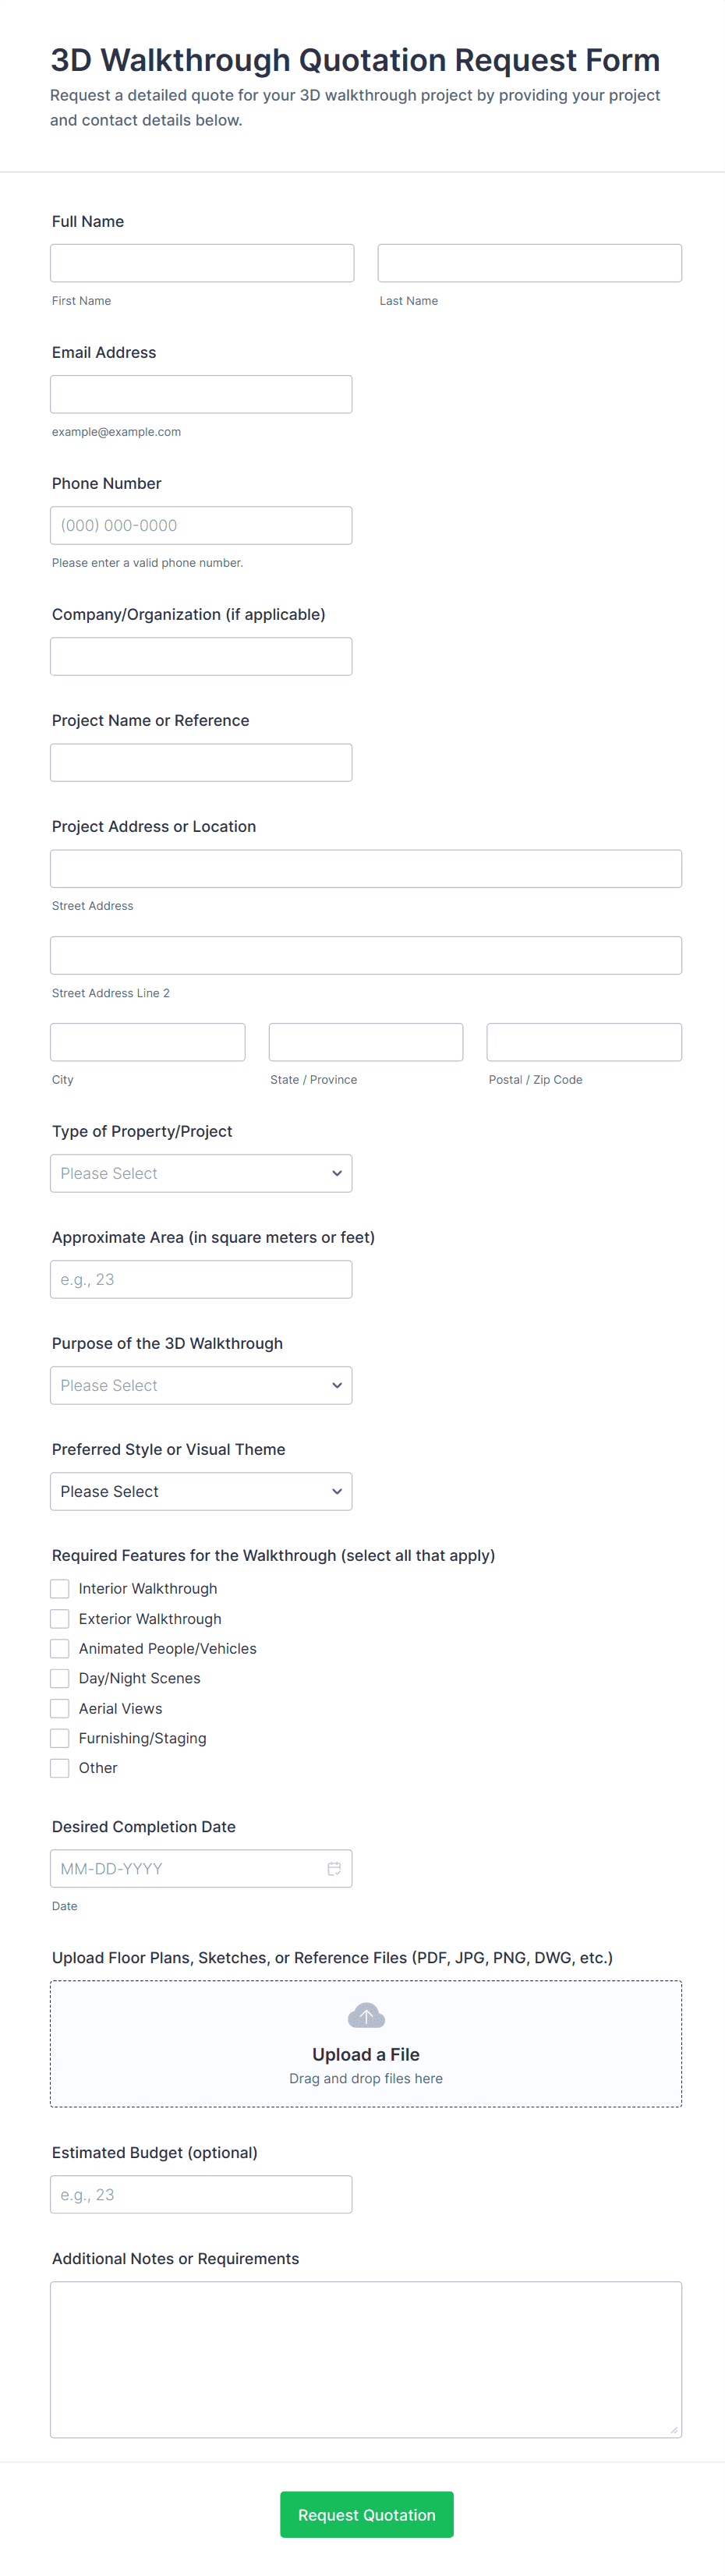Focus the Project Name or Reference field
The width and height of the screenshot is (725, 2576).
coord(201,762)
